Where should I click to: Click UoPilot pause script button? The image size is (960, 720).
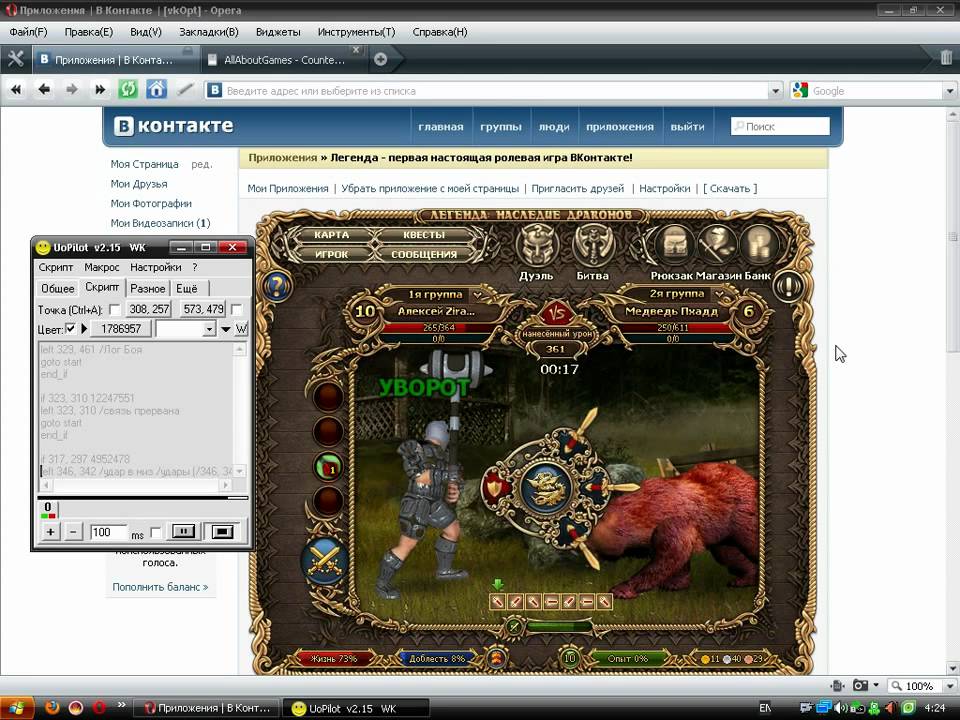[183, 531]
